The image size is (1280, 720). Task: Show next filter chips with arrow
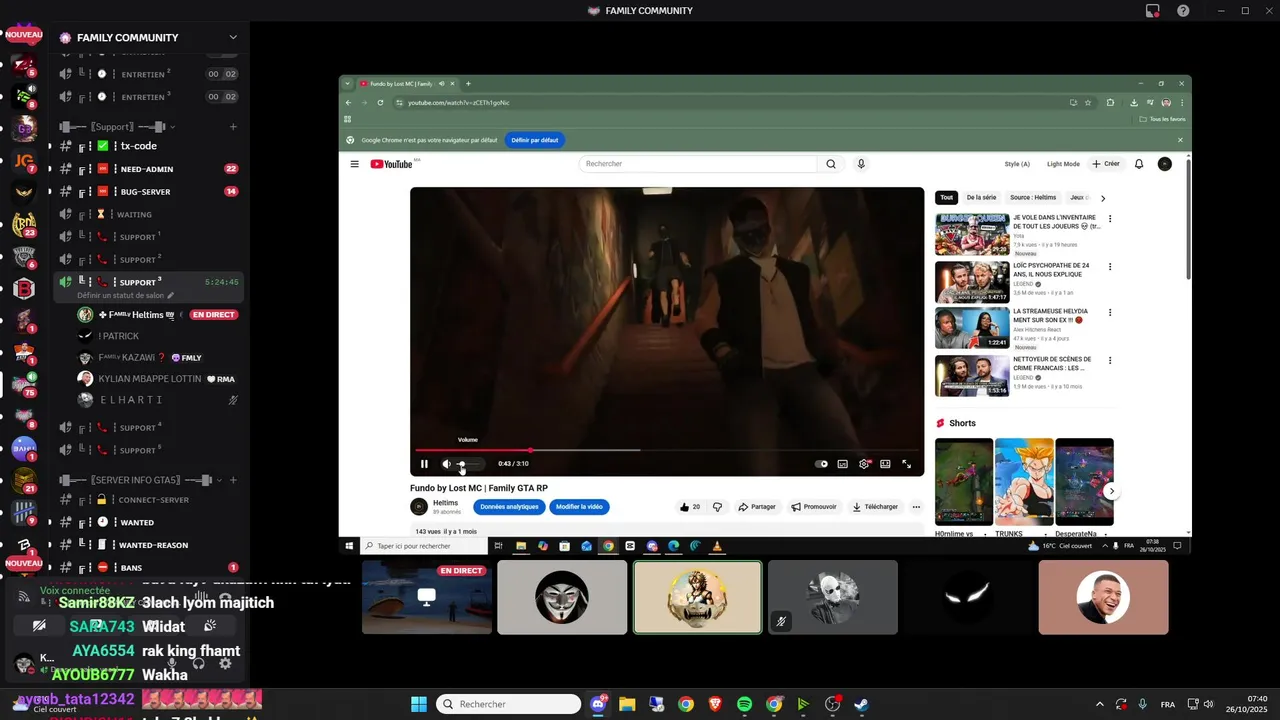point(1103,198)
